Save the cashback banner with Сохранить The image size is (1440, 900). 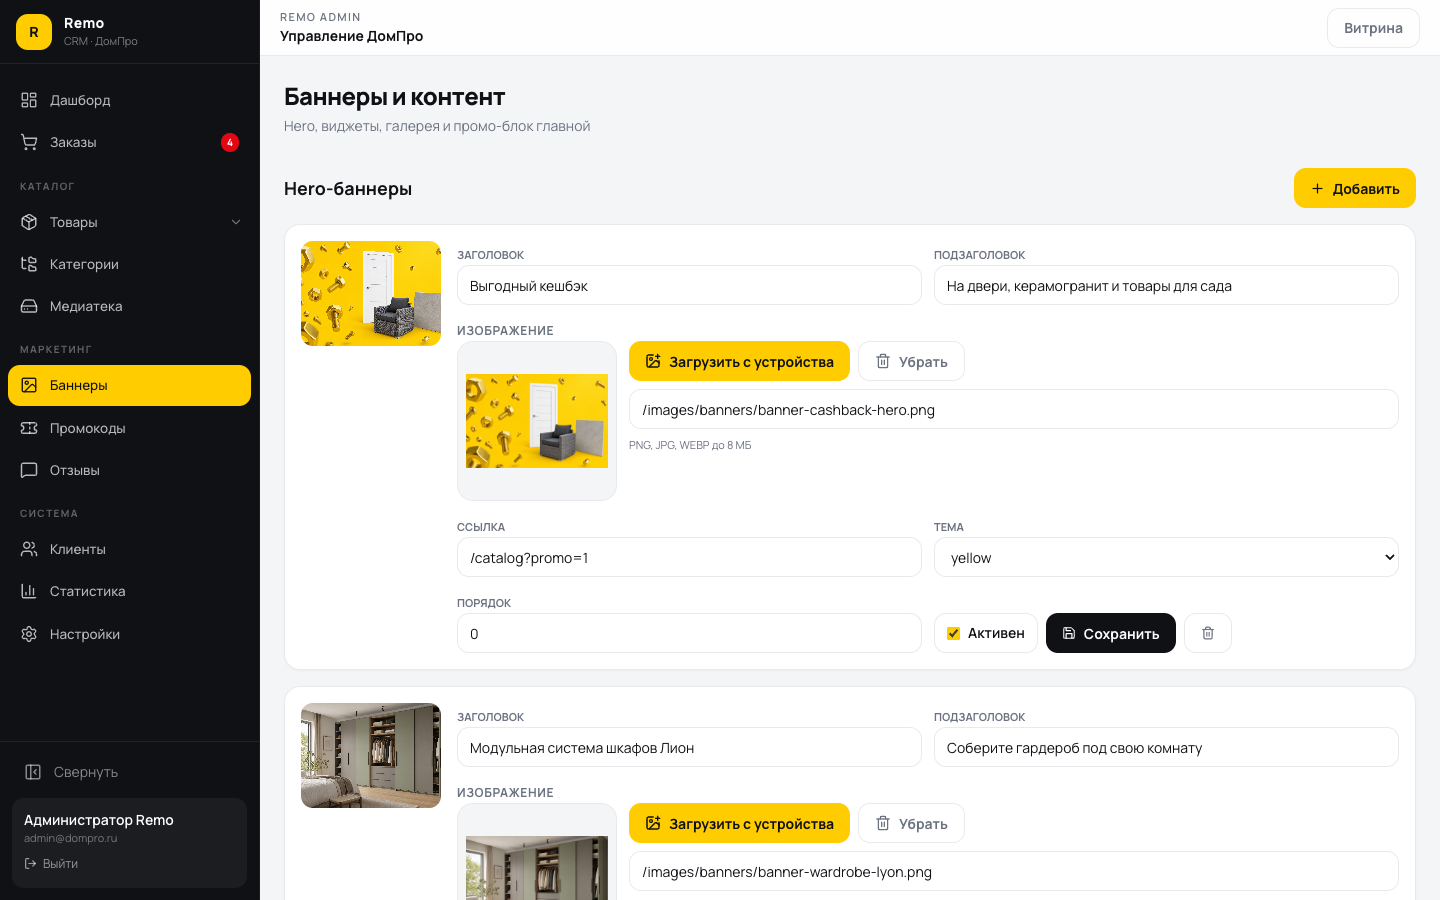1111,633
